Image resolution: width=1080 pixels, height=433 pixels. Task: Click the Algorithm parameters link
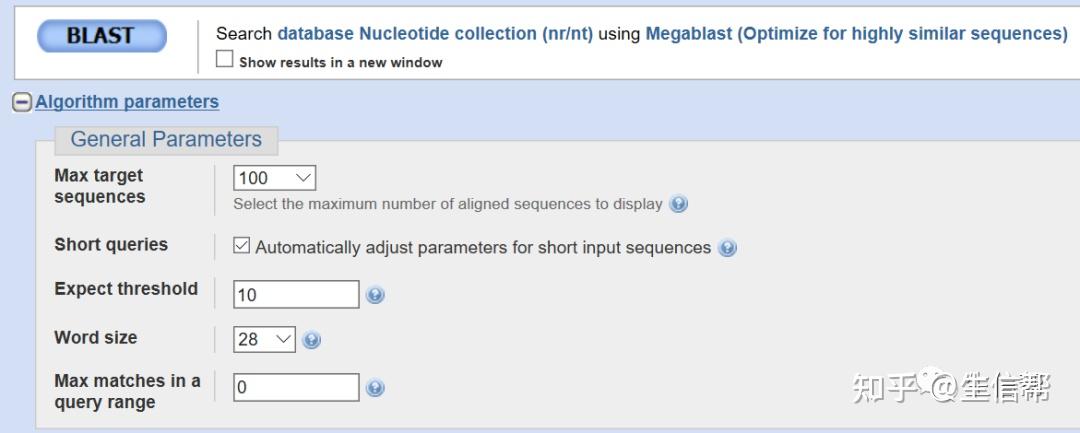click(127, 102)
